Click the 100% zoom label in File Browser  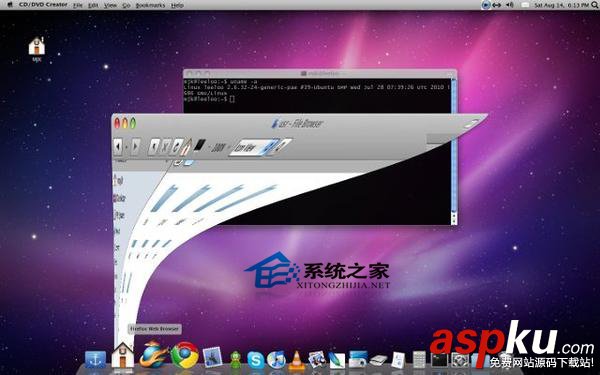(x=218, y=147)
